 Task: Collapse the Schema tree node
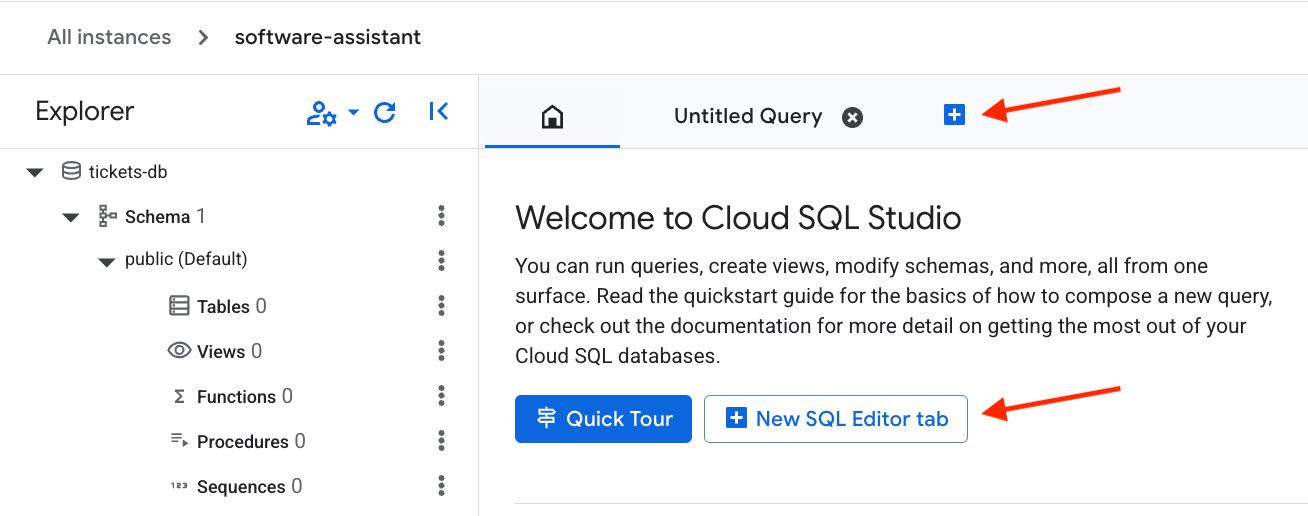pos(71,217)
